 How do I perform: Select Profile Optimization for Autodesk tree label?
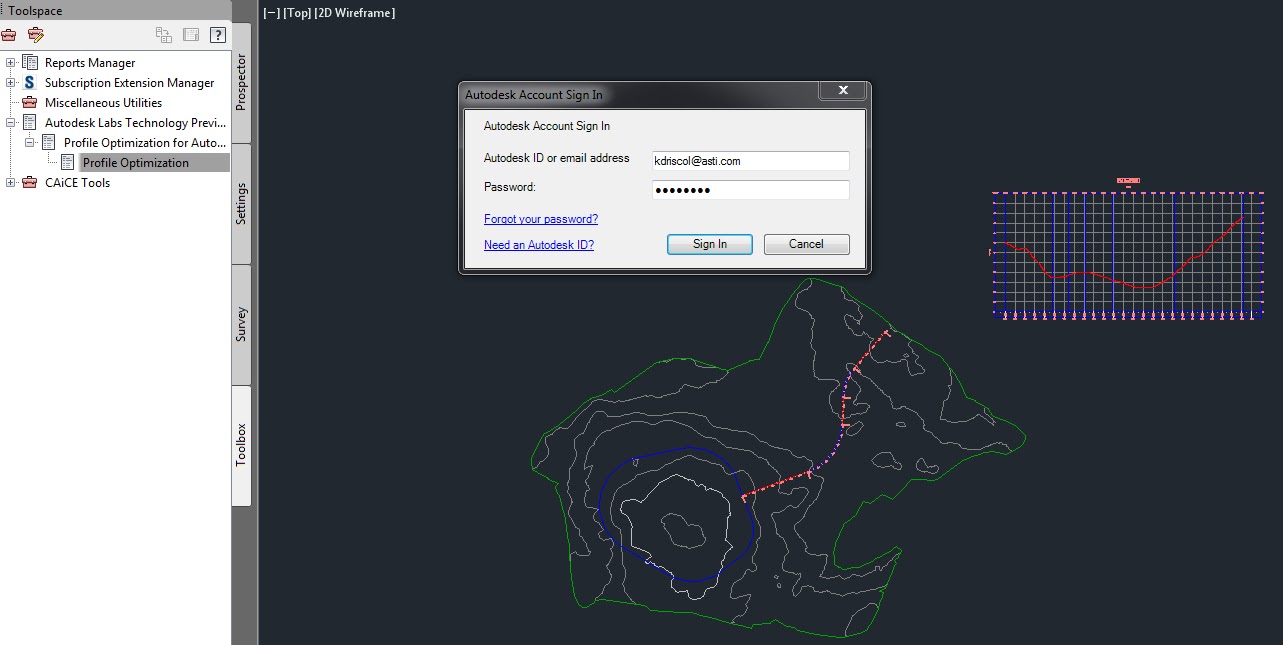pos(145,143)
